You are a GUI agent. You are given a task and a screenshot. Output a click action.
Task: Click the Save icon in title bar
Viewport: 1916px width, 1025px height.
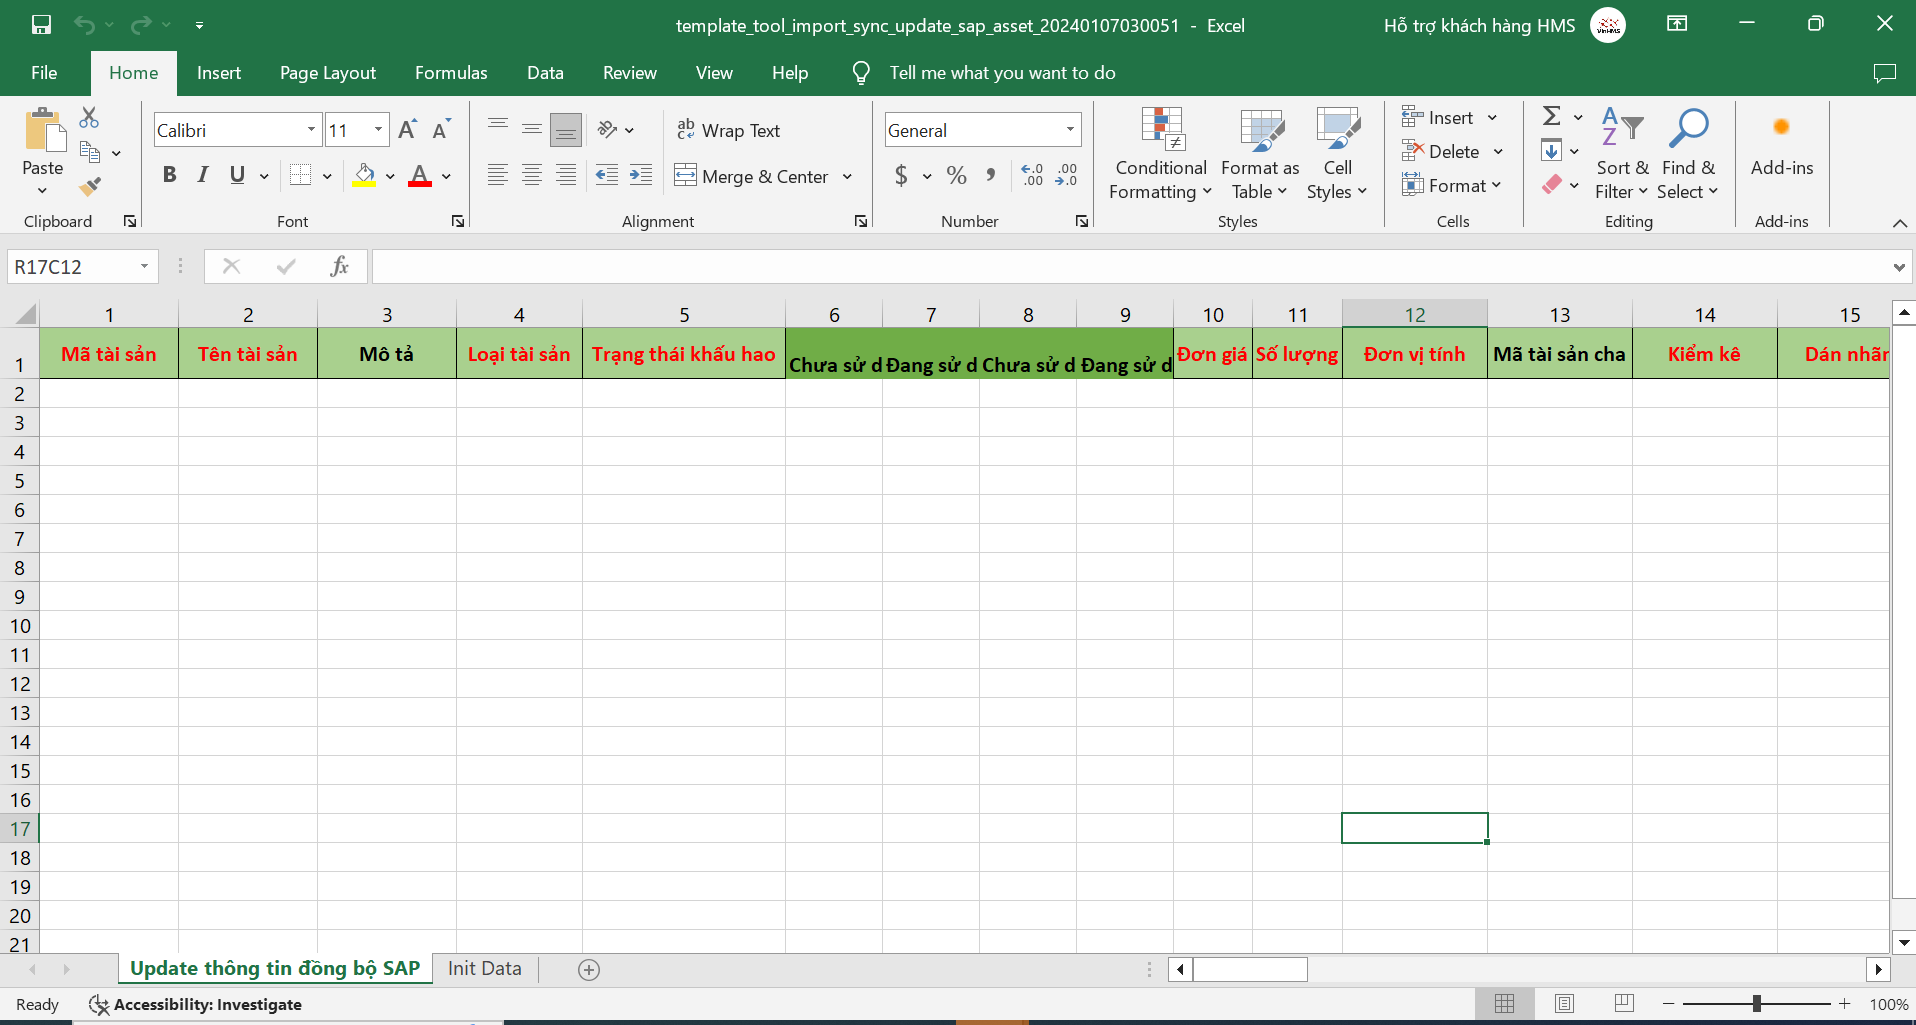coord(41,25)
